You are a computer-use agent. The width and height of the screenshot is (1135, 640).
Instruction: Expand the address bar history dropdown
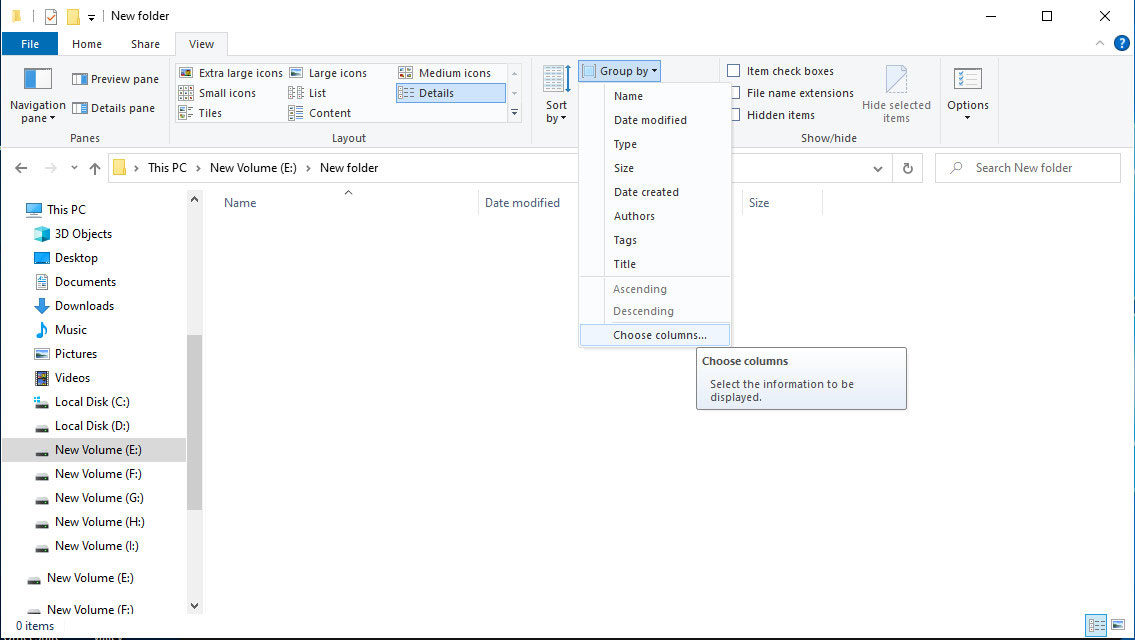coord(880,168)
